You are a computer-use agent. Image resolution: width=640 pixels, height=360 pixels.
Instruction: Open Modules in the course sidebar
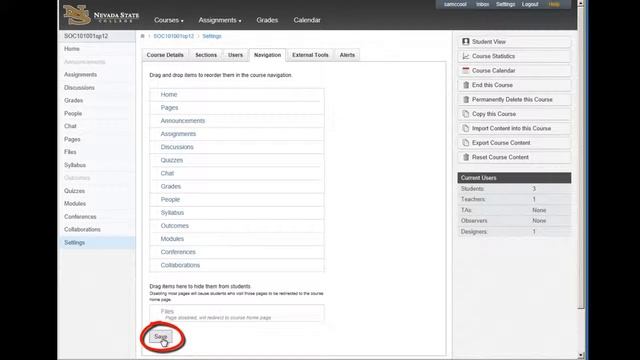point(75,204)
